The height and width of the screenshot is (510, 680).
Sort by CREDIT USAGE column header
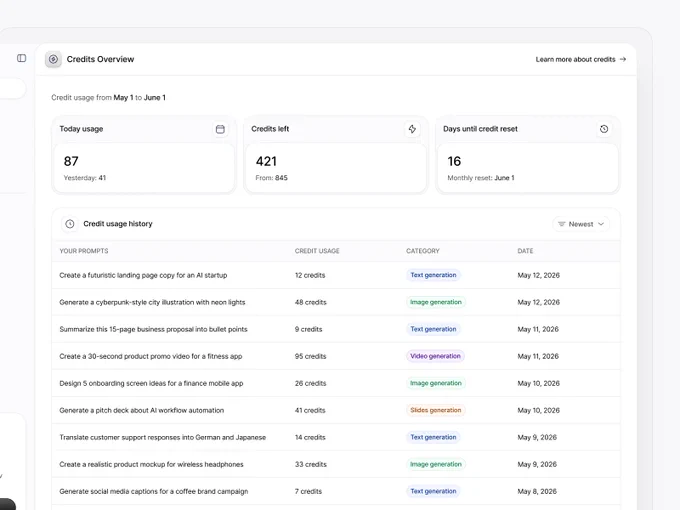[x=317, y=251]
